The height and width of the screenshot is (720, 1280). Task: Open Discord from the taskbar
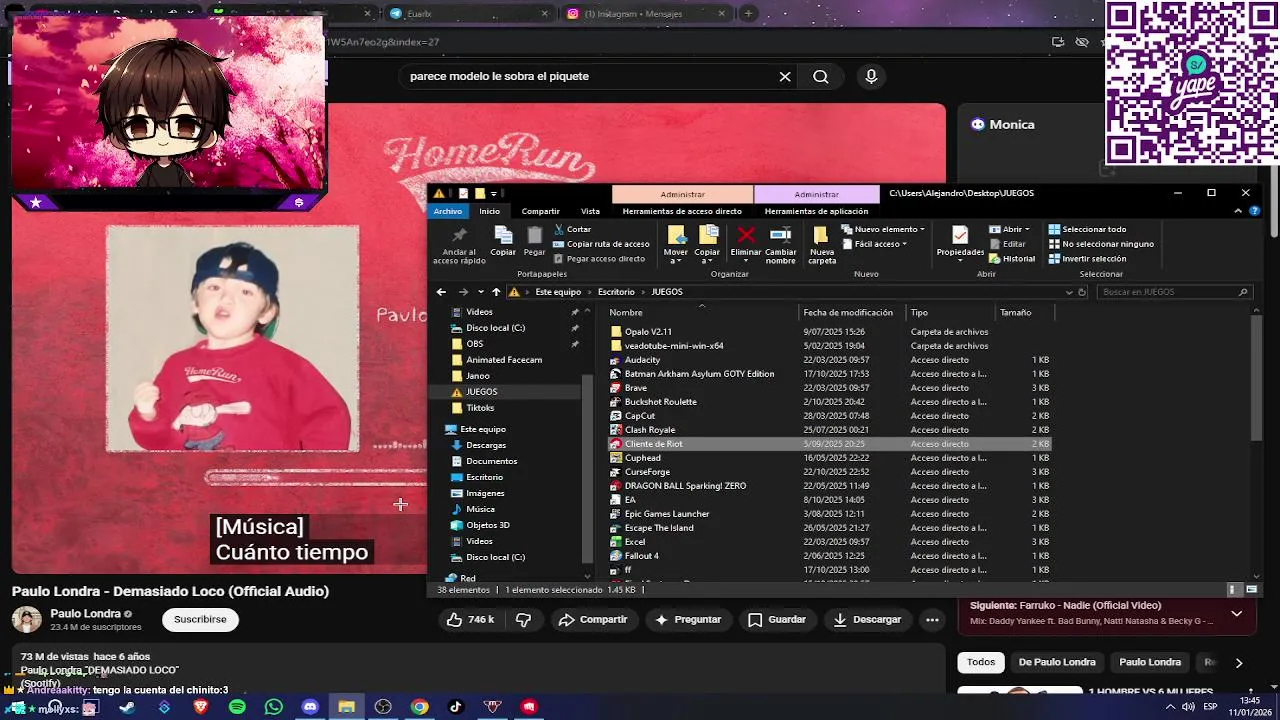(x=310, y=707)
